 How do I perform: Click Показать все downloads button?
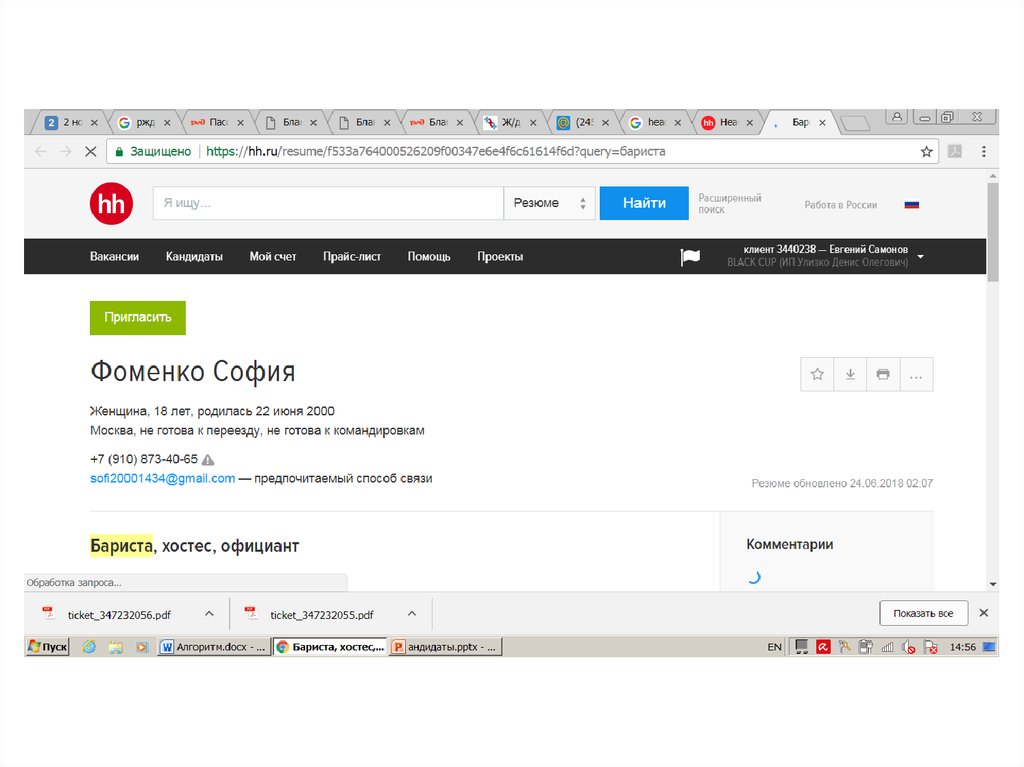pyautogui.click(x=923, y=613)
